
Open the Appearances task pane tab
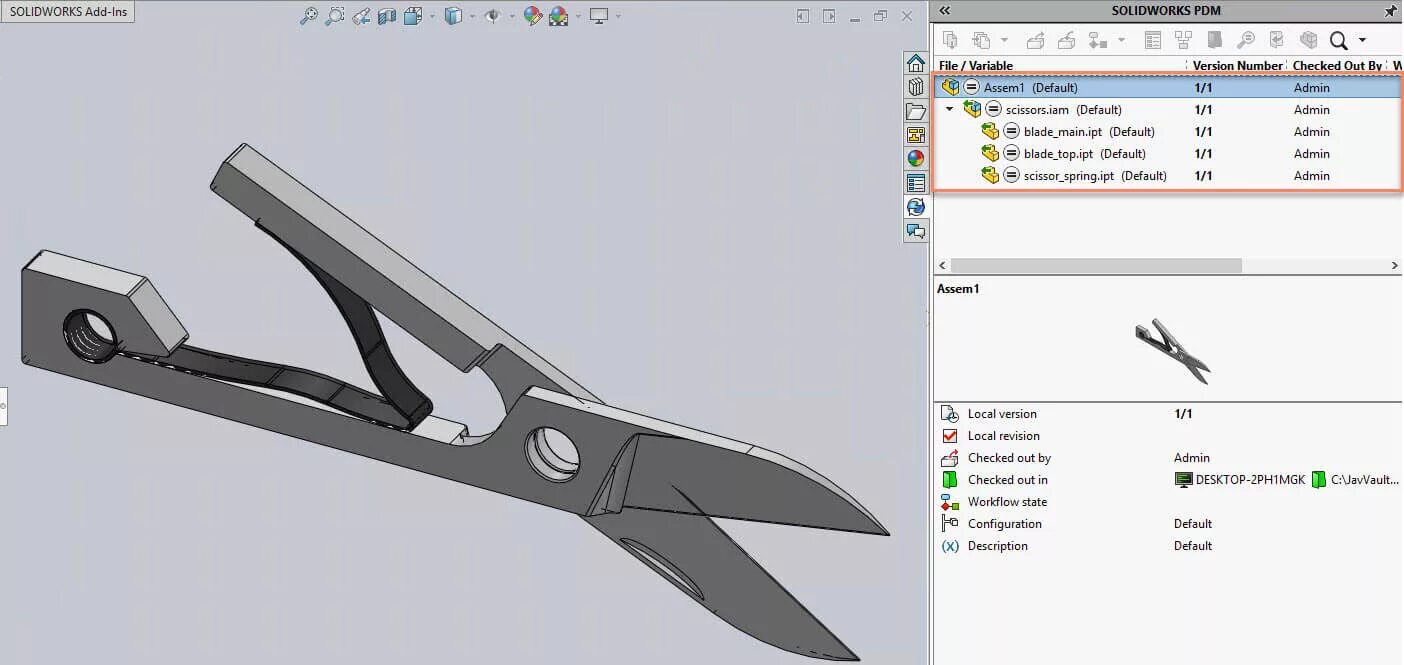pos(916,158)
